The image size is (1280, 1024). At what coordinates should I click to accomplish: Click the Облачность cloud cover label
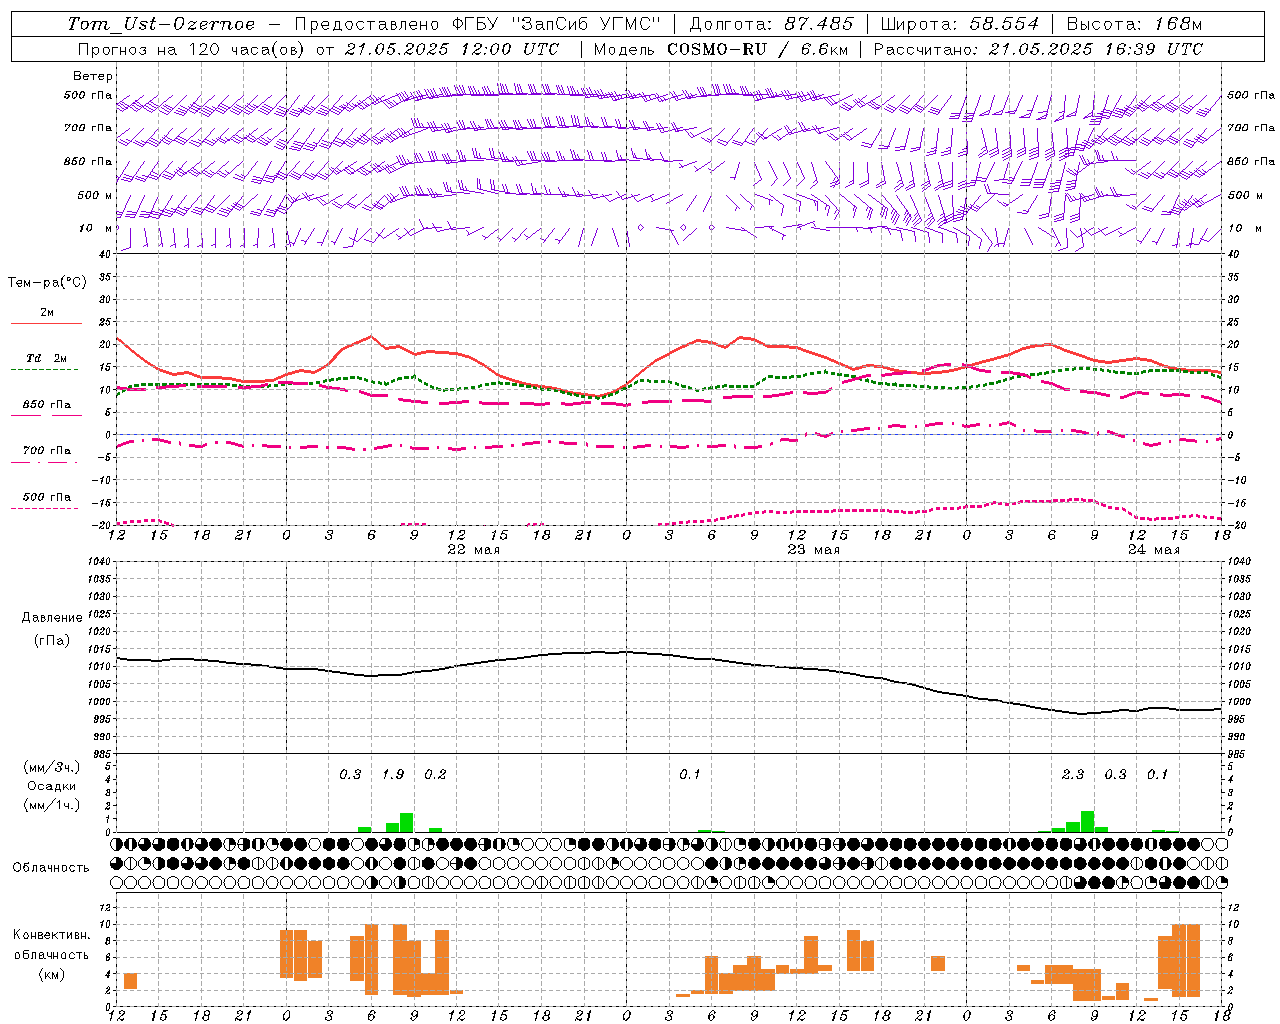pyautogui.click(x=51, y=868)
